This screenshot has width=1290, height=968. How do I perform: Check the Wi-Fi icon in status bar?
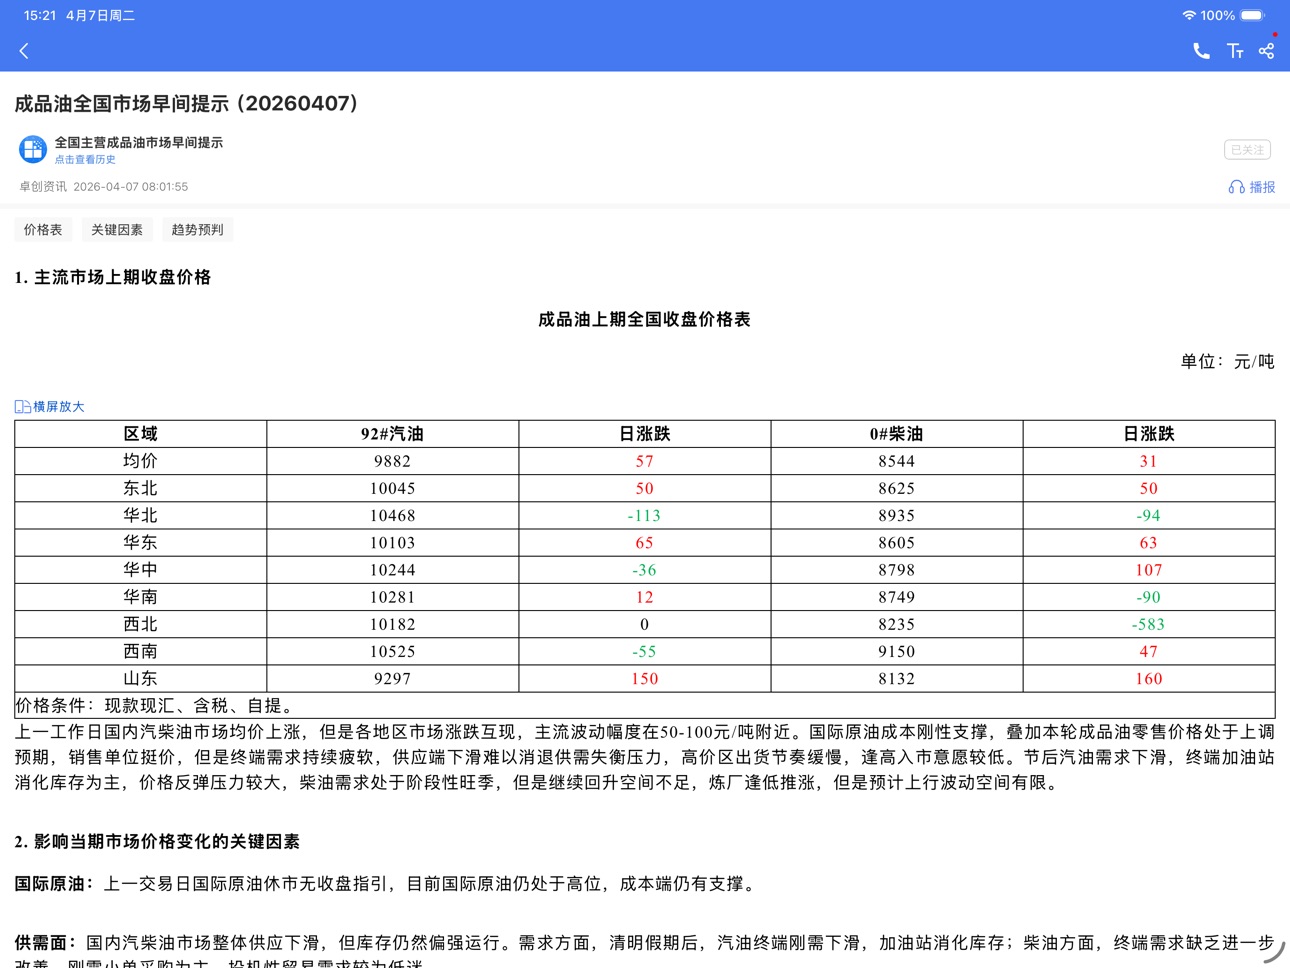tap(1189, 15)
